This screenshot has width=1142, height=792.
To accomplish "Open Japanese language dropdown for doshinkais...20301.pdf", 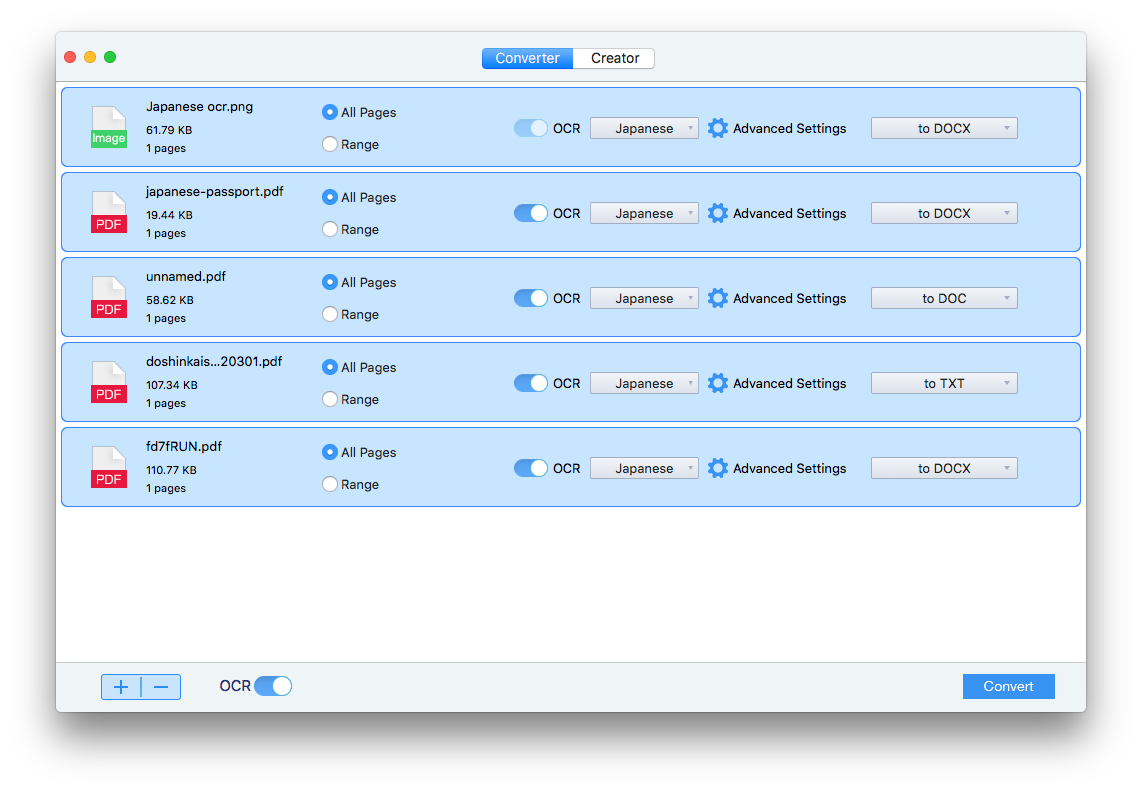I will [644, 383].
